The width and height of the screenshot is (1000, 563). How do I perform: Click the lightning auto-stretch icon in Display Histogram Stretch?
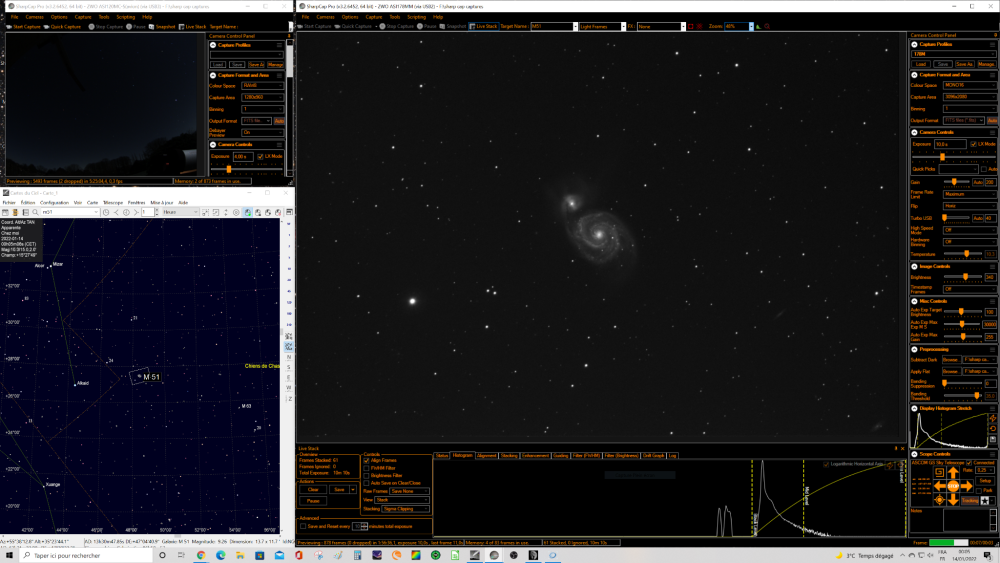pyautogui.click(x=993, y=418)
